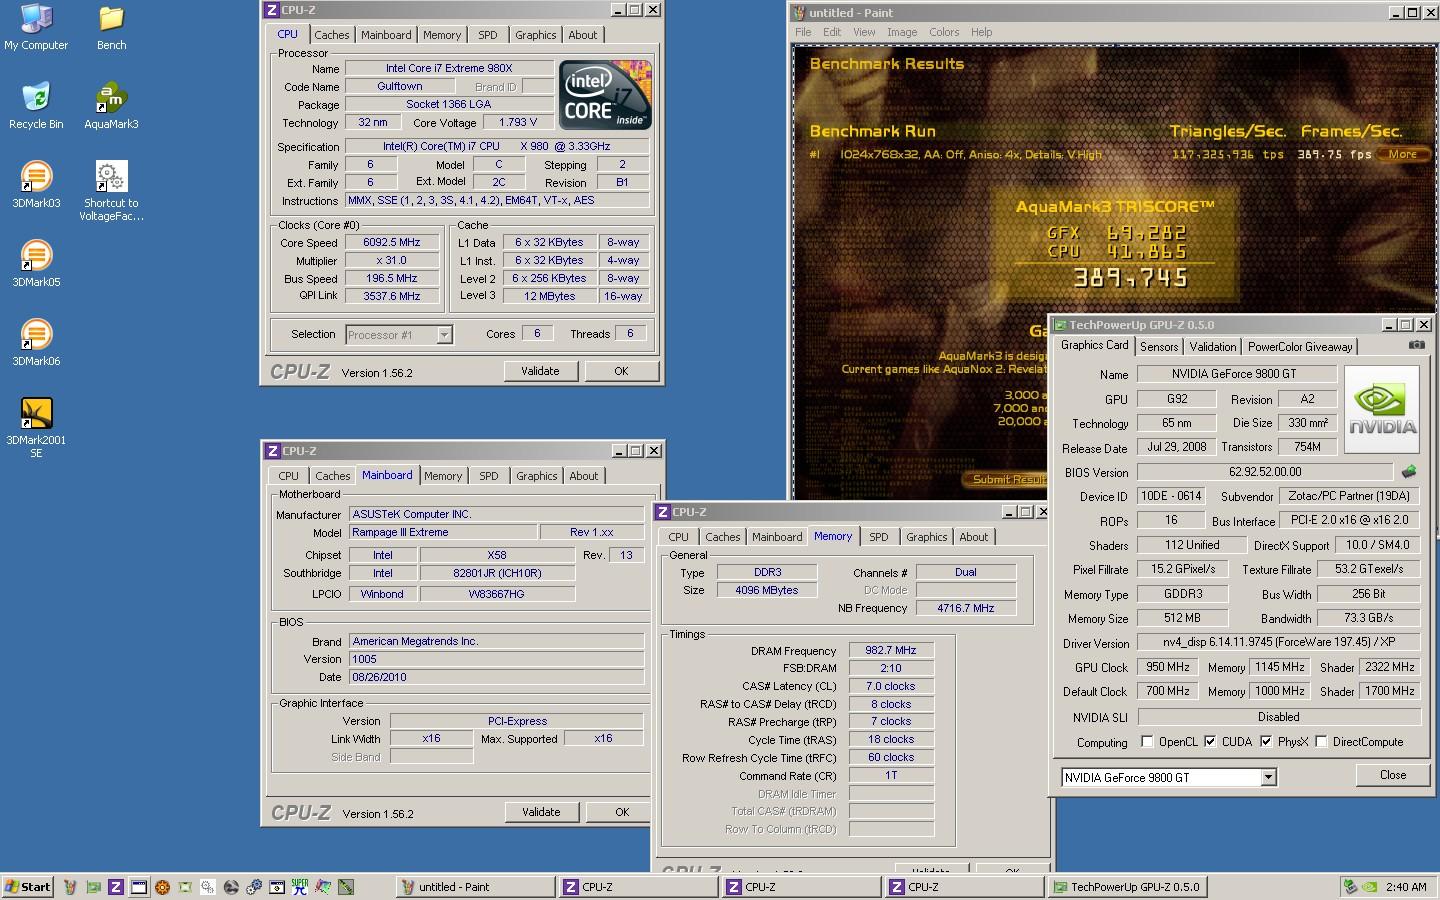Enable the OpenCL checkbox in GPU-Z
1440x900 pixels.
click(1147, 742)
